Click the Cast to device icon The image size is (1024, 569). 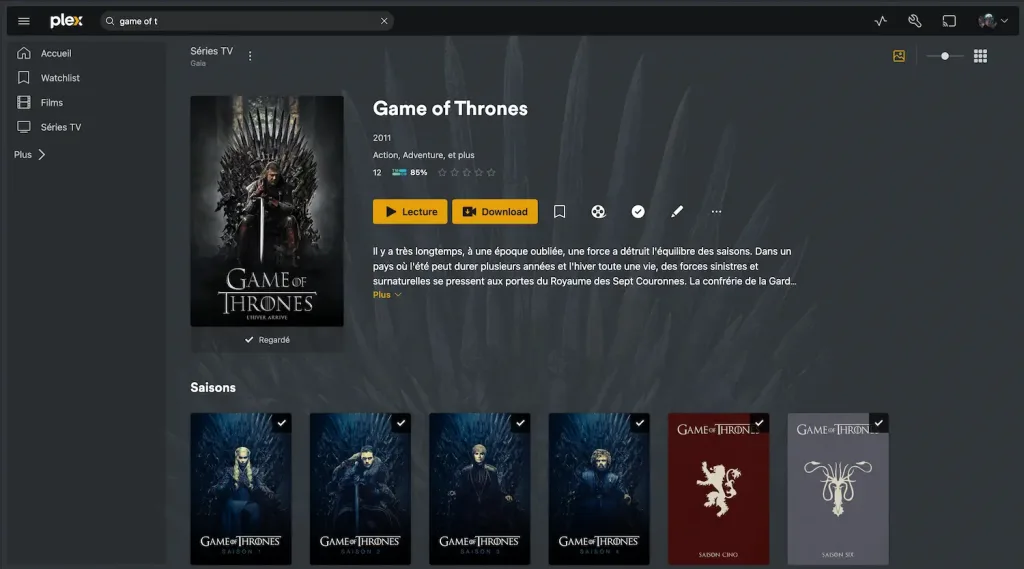pyautogui.click(x=949, y=21)
